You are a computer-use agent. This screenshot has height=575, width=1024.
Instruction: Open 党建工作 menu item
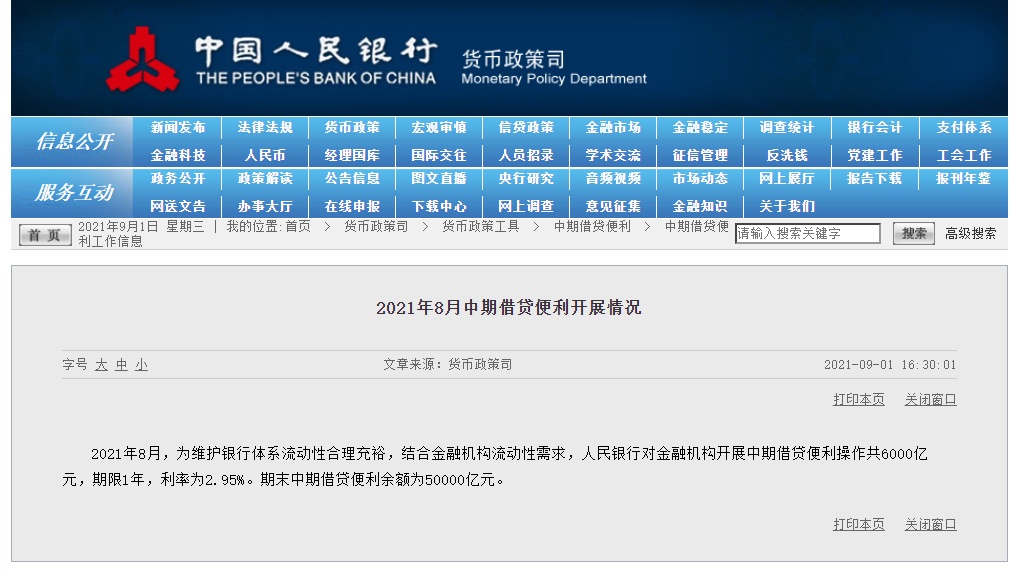(x=874, y=156)
